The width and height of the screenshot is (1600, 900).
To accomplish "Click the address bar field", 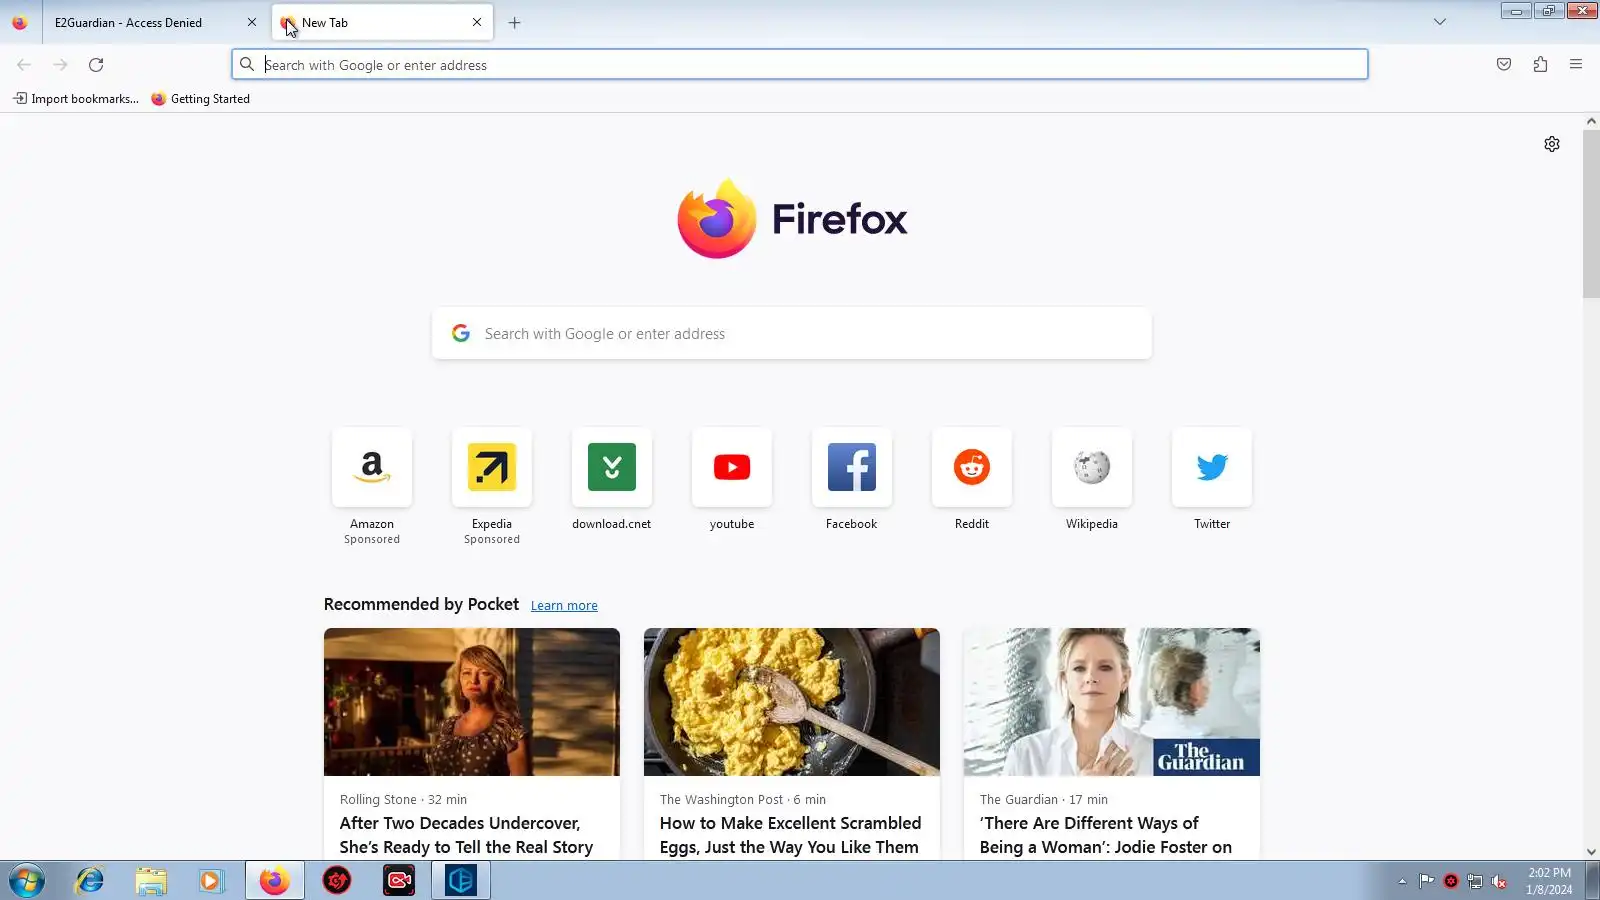I will point(800,65).
